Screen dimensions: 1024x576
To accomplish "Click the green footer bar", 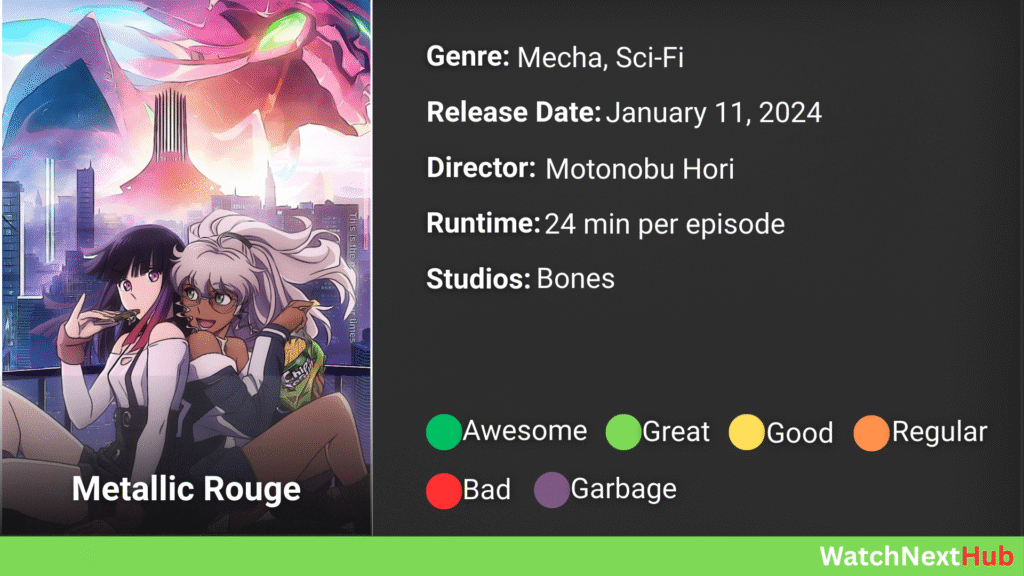I will click(x=512, y=556).
